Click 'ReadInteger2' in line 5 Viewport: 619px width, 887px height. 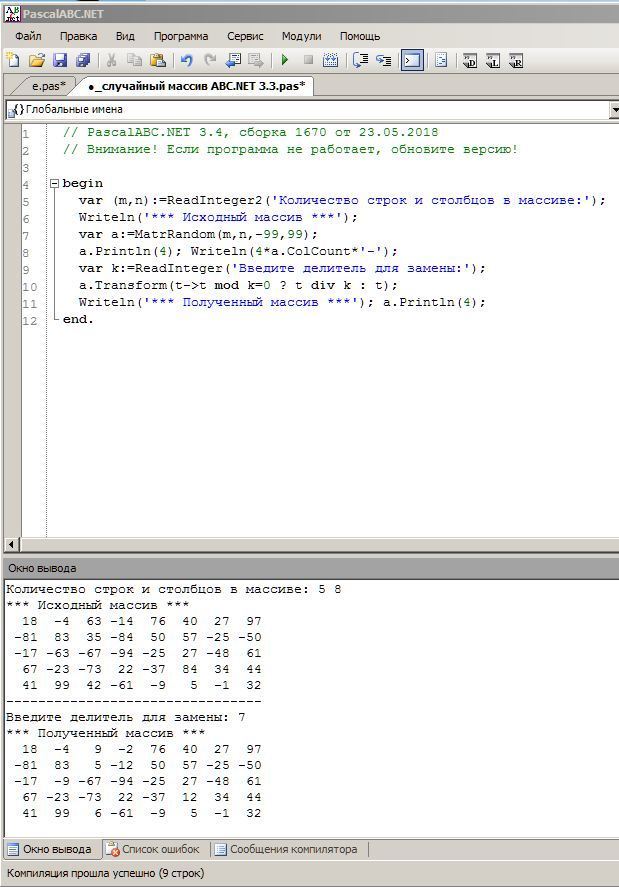[214, 200]
